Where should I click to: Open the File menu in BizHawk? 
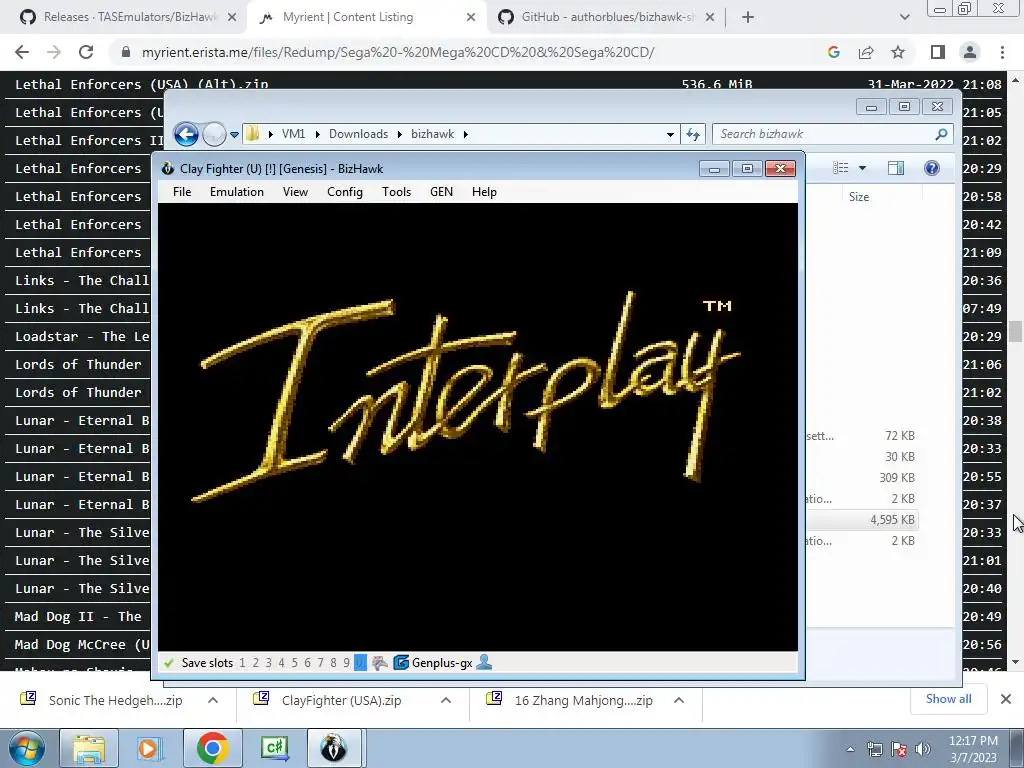tap(182, 191)
